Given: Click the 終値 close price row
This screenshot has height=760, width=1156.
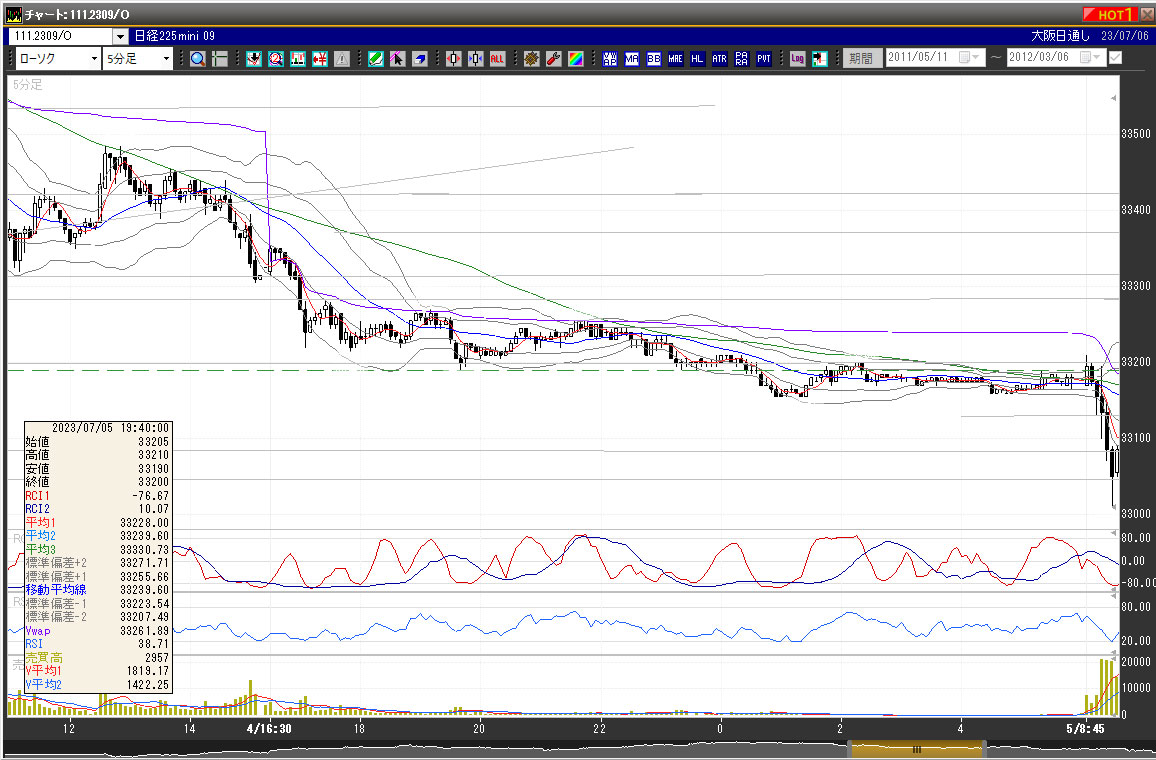Looking at the screenshot, I should (97, 482).
